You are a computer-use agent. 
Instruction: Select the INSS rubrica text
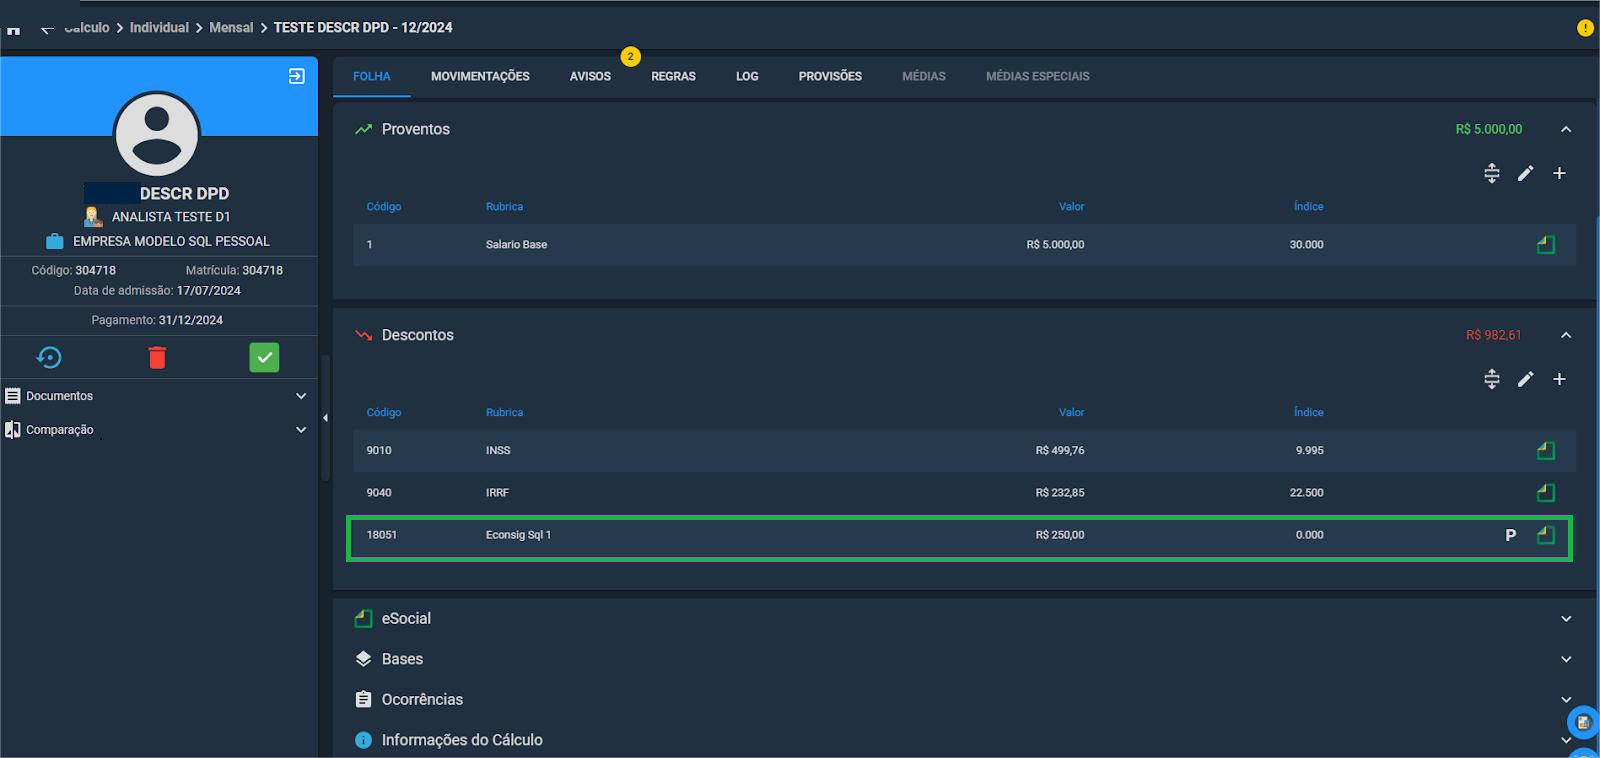(498, 451)
